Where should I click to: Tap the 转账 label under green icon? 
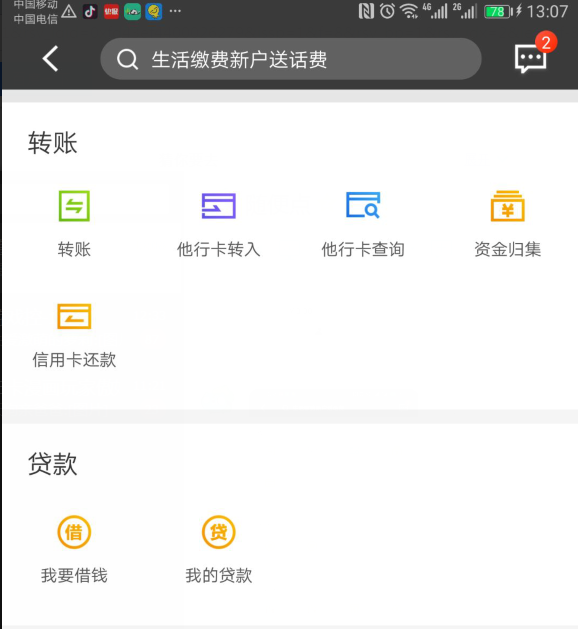pos(74,249)
